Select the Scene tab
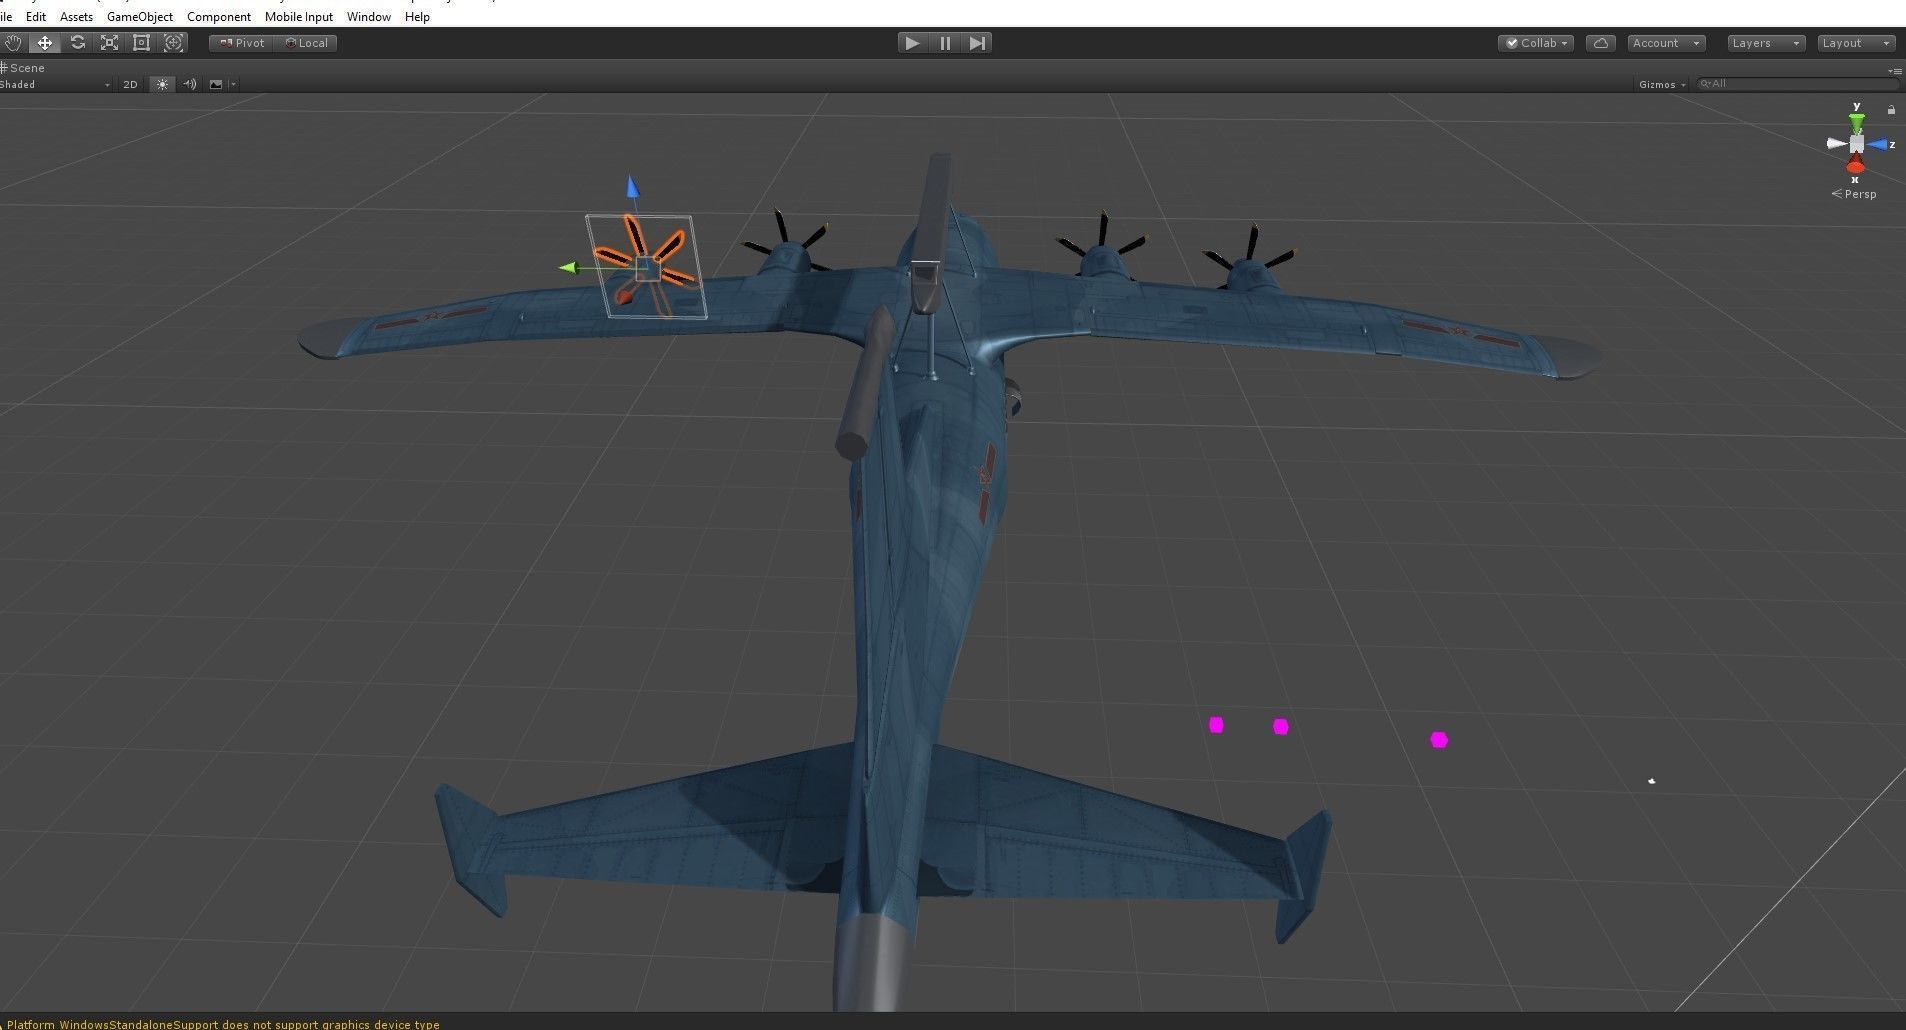The height and width of the screenshot is (1030, 1906). (25, 68)
